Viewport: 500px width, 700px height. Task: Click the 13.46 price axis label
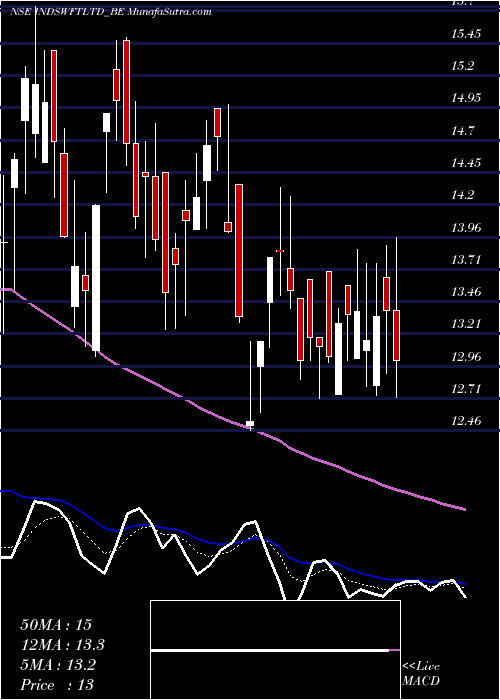tap(466, 292)
